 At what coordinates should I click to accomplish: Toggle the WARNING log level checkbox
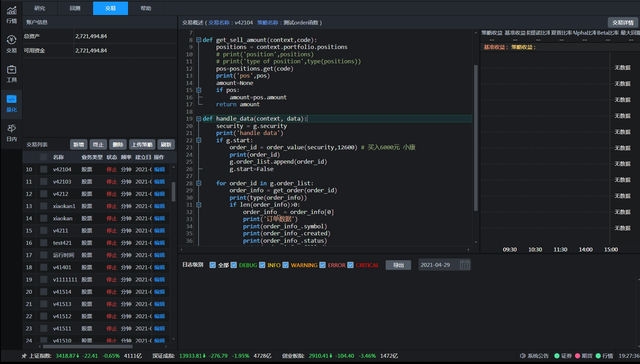coord(285,265)
